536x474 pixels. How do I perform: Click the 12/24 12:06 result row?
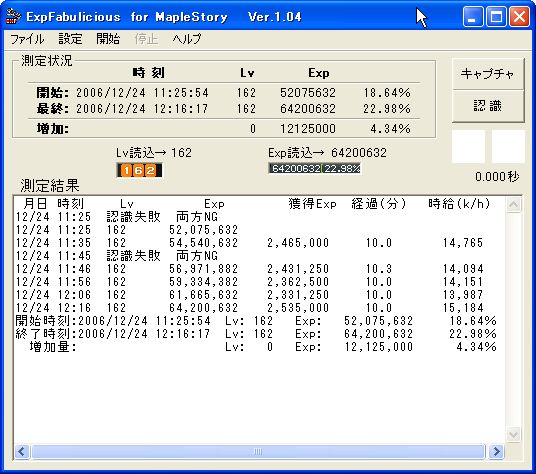point(250,295)
